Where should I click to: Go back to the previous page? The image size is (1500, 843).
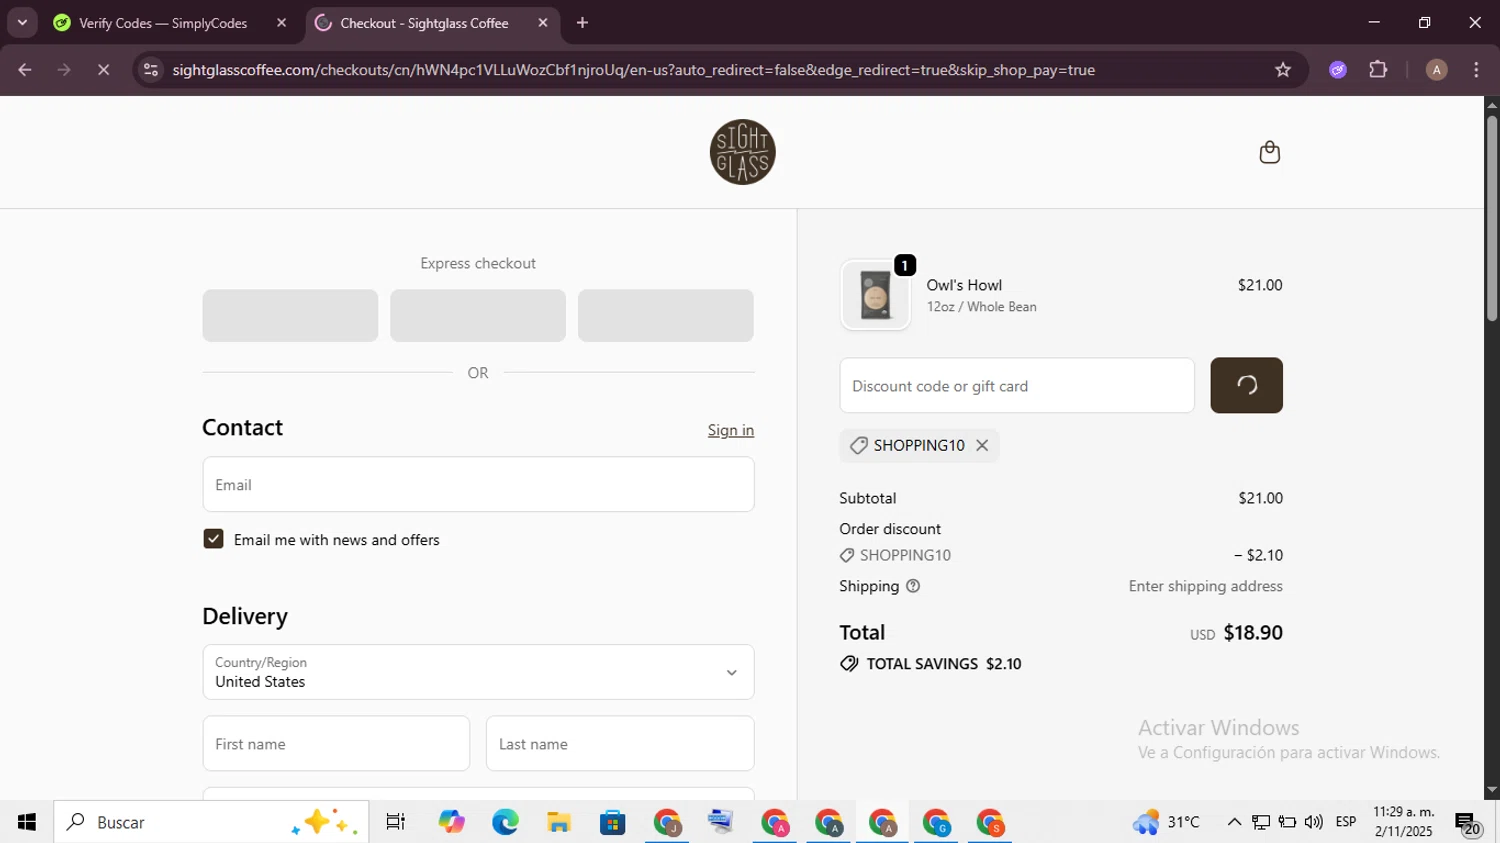[25, 70]
